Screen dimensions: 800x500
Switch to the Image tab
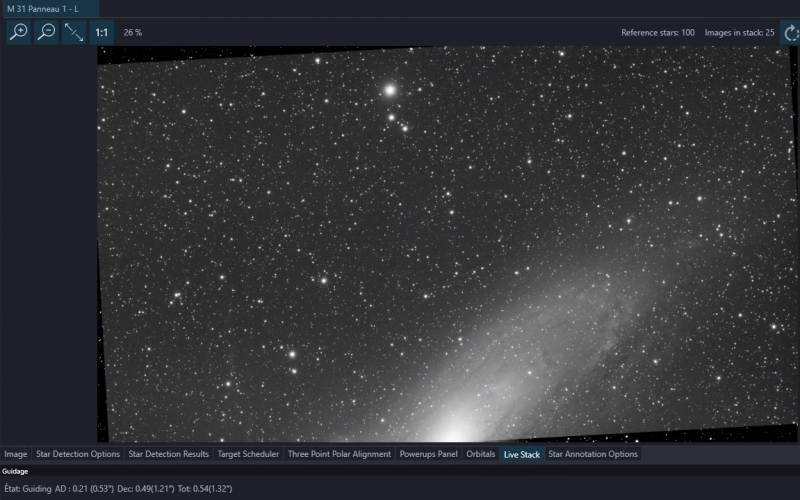(16, 454)
